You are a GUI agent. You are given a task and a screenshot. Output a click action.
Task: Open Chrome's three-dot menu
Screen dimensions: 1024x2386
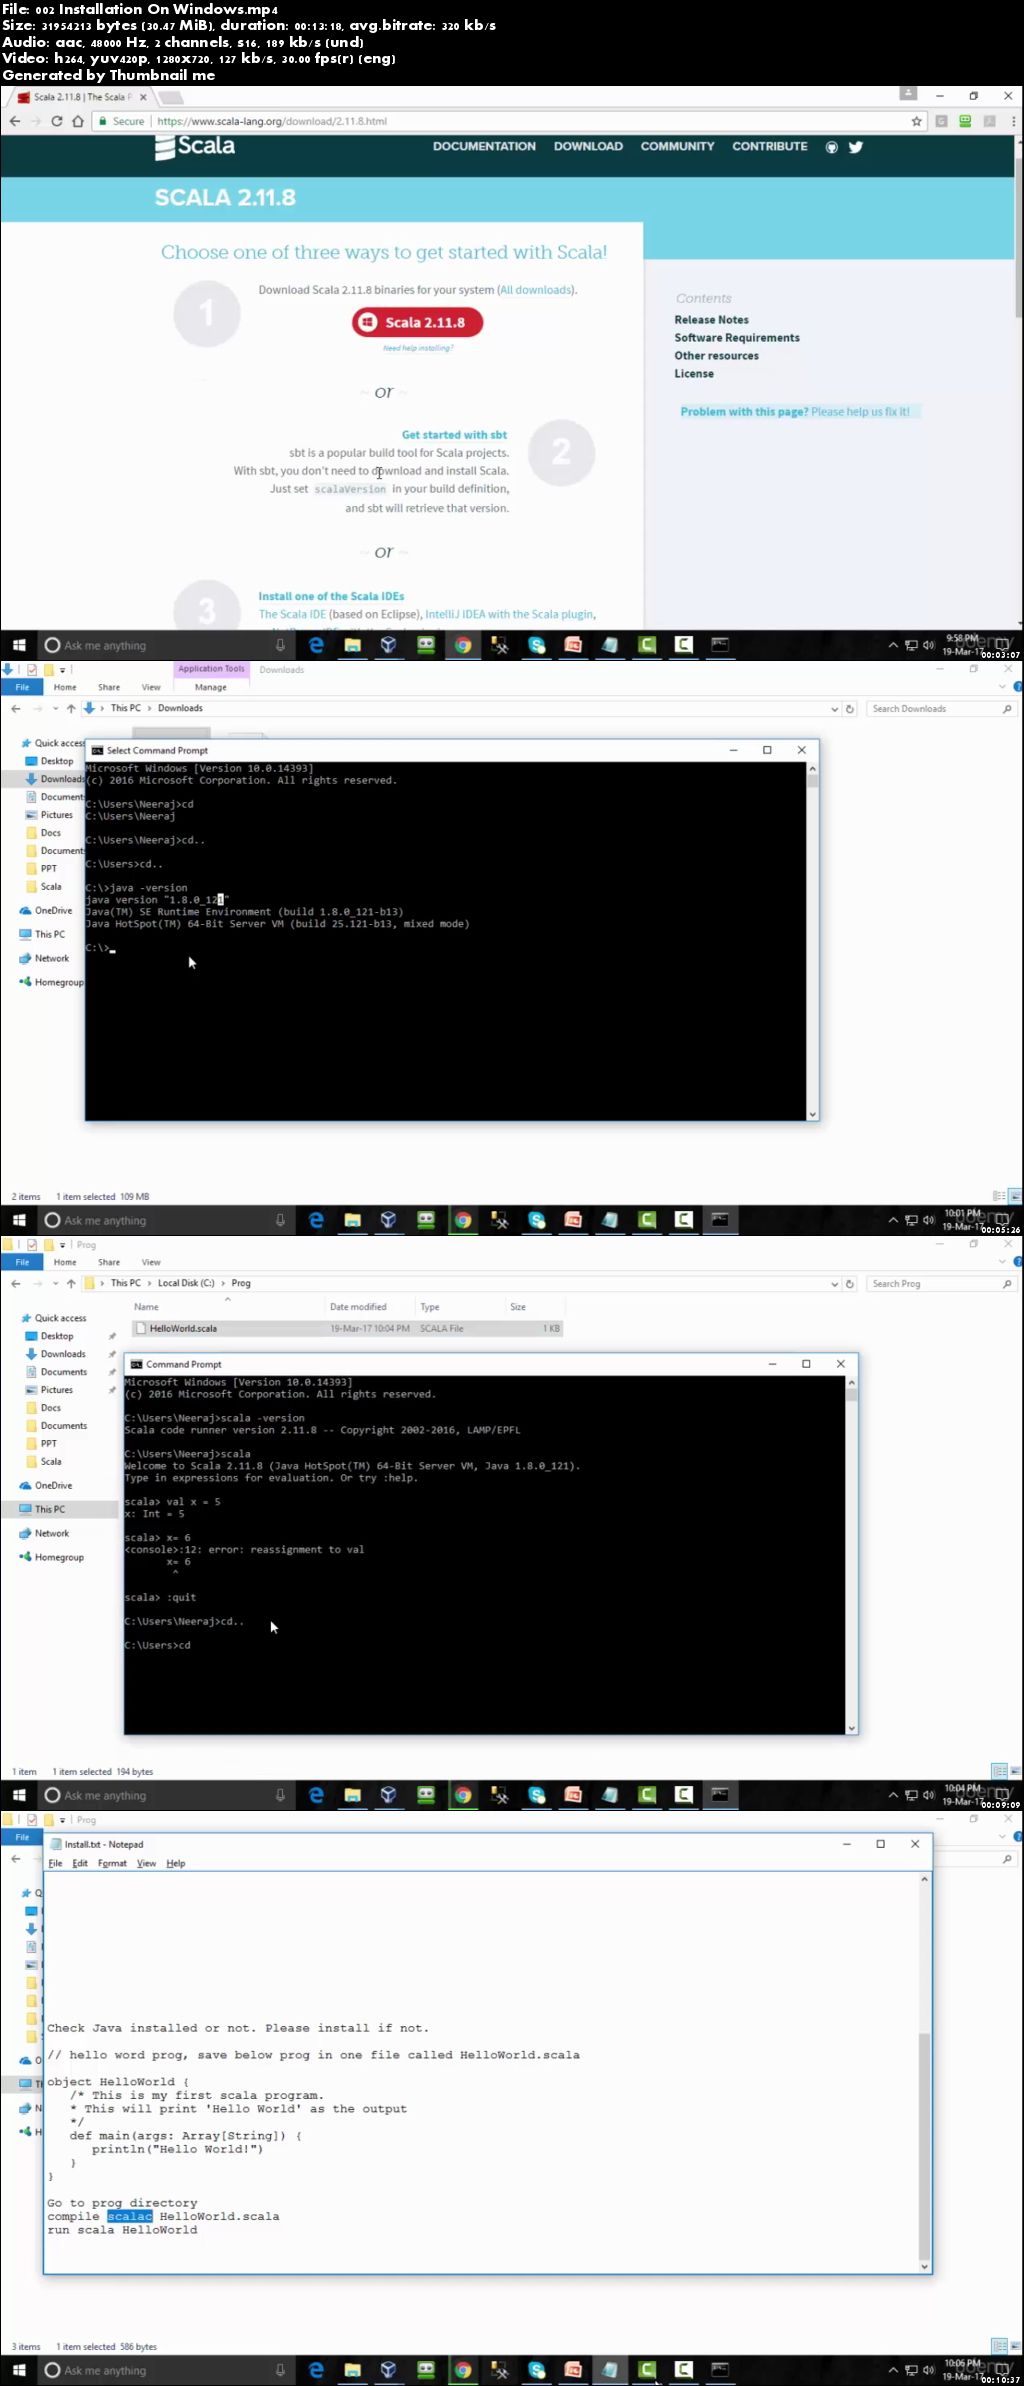click(x=1013, y=121)
